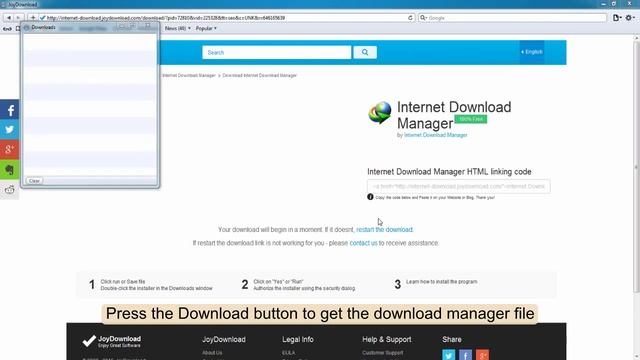Screen dimensions: 640x360
Task: Go forward with the browser forward arrow
Action: click(18, 18)
